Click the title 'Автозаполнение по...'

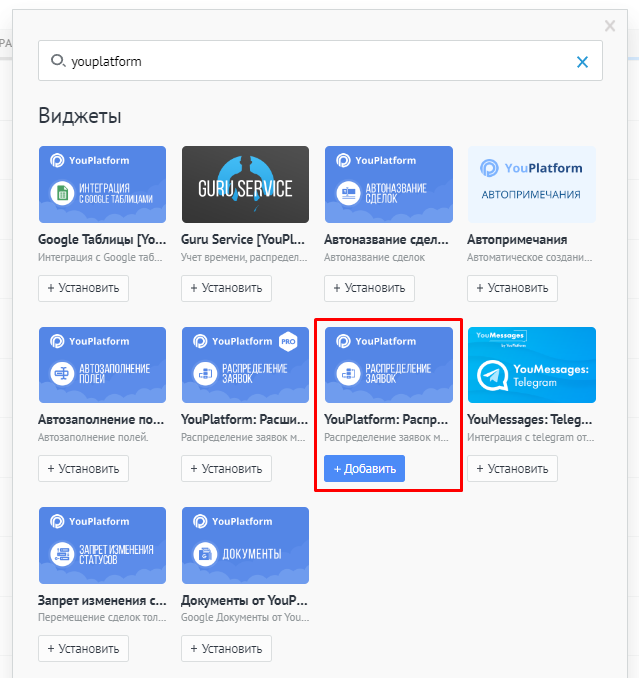pos(101,420)
